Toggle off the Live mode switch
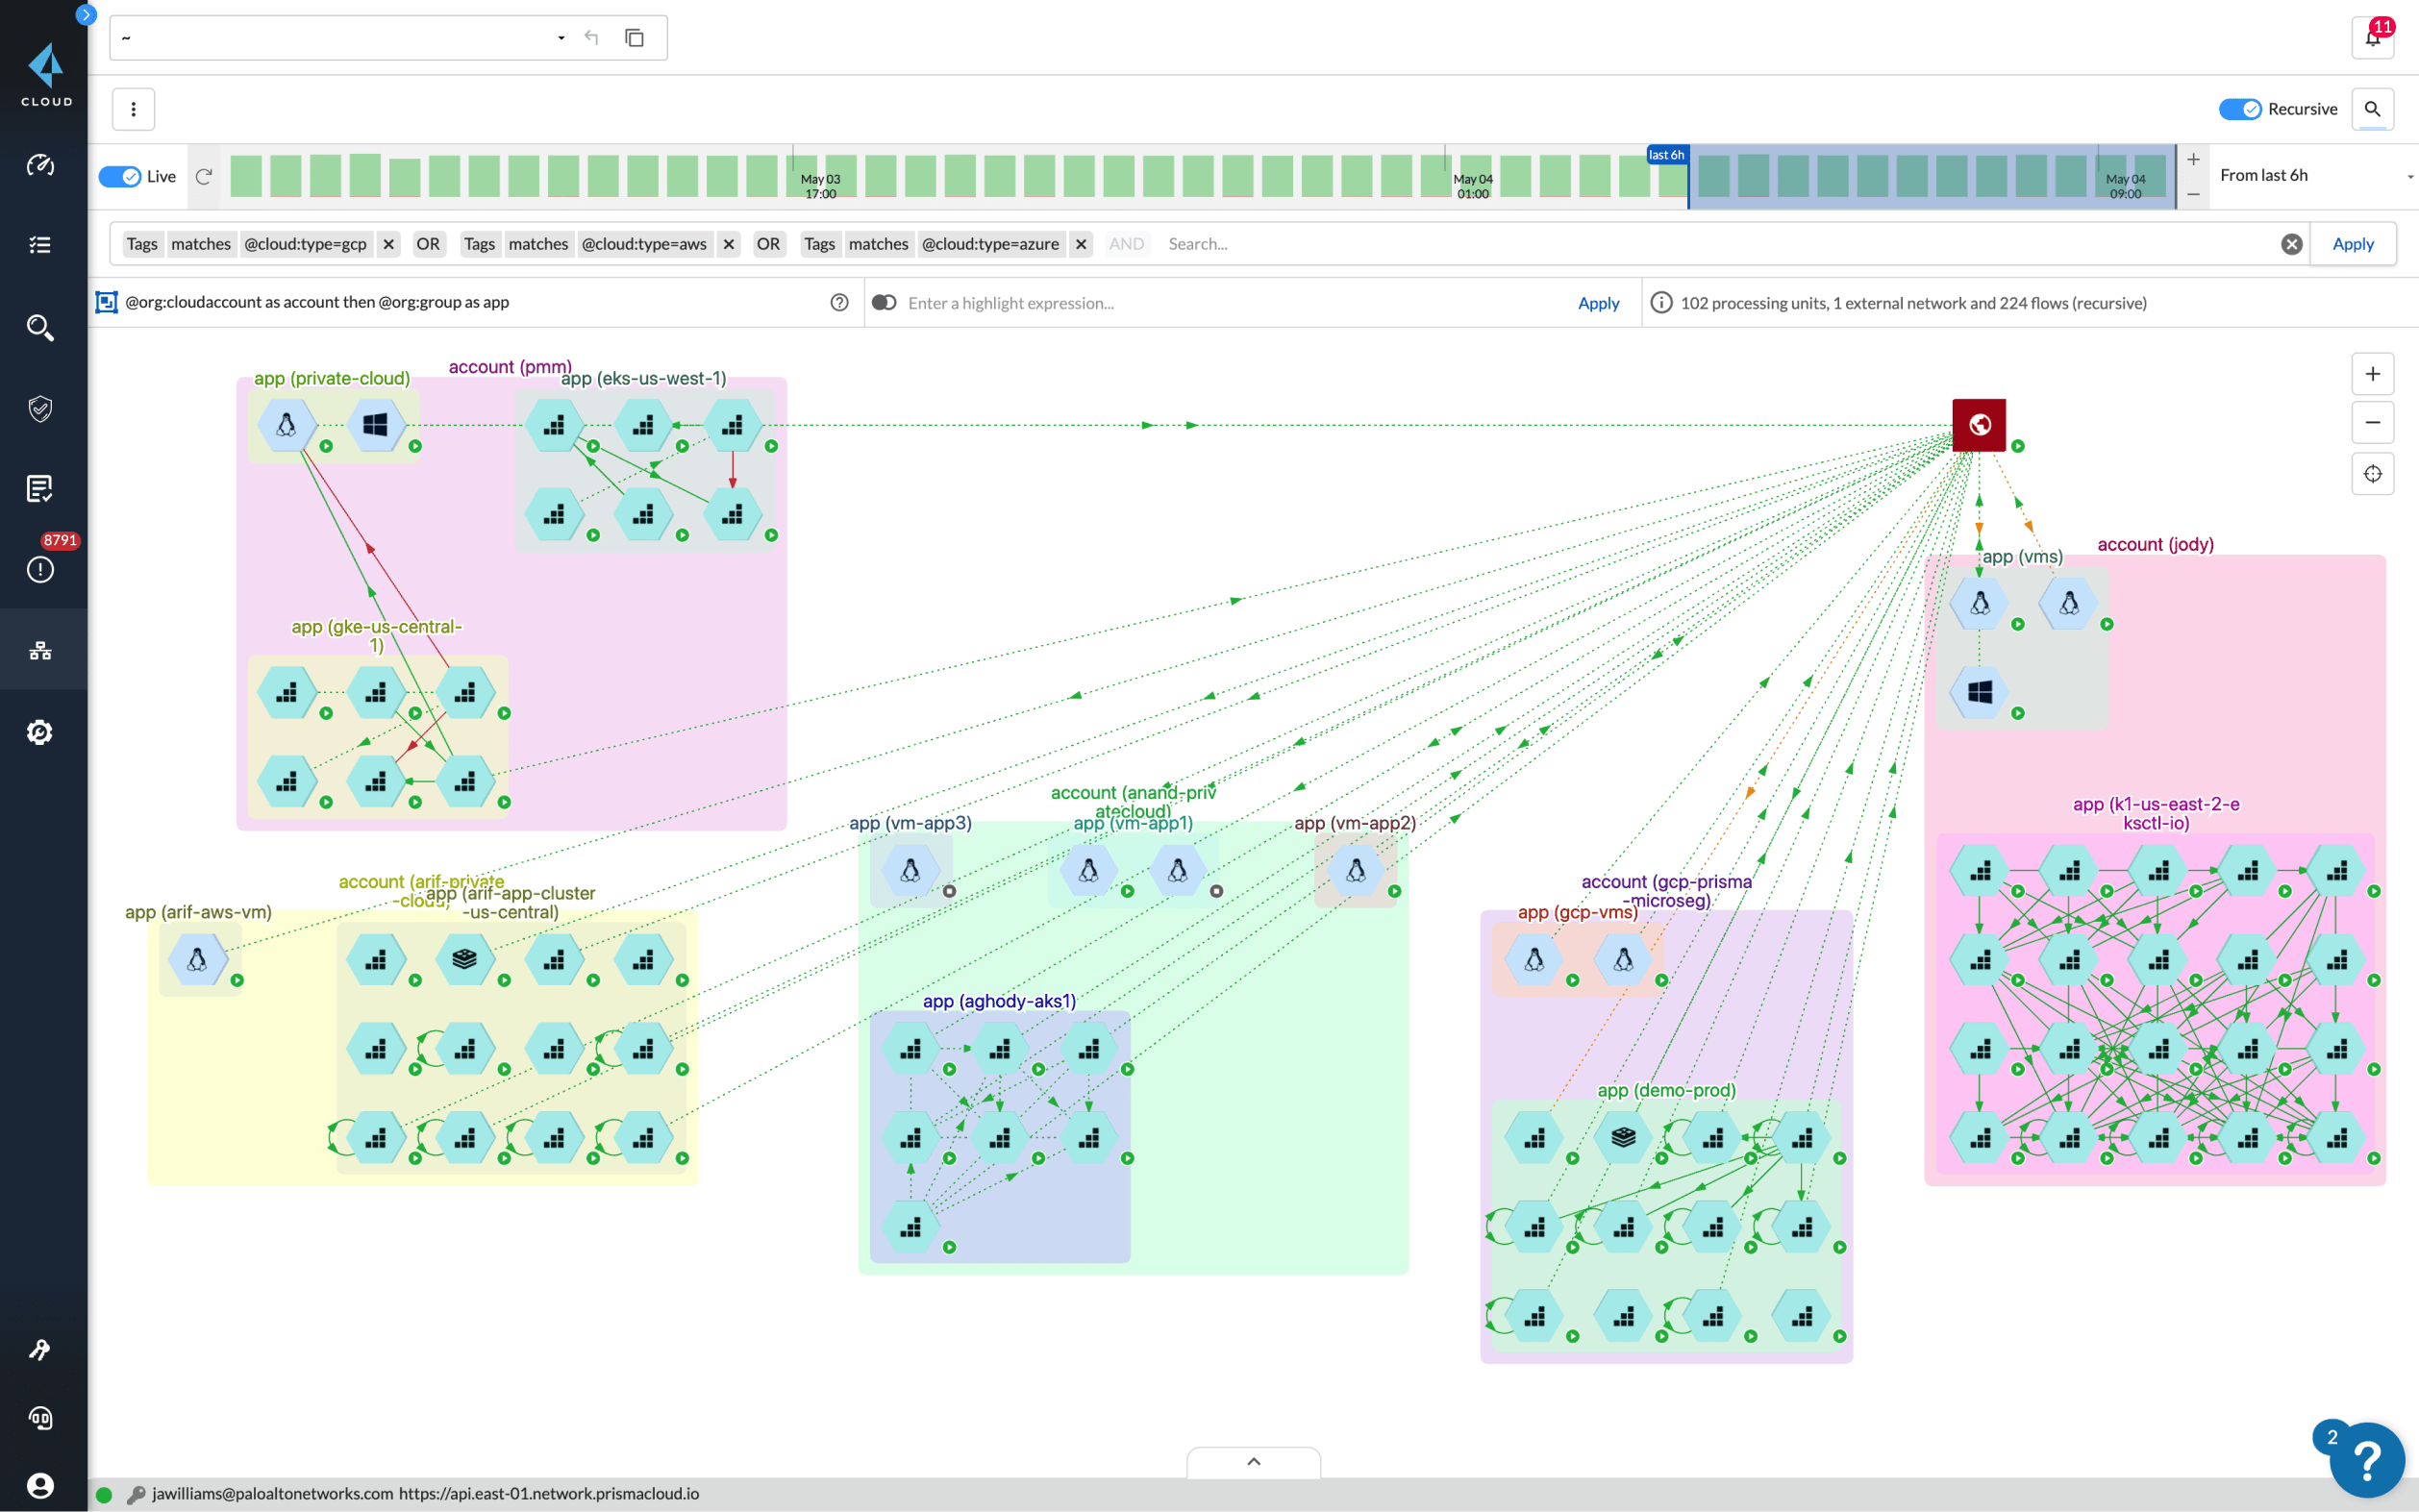This screenshot has width=2419, height=1512. [x=119, y=176]
